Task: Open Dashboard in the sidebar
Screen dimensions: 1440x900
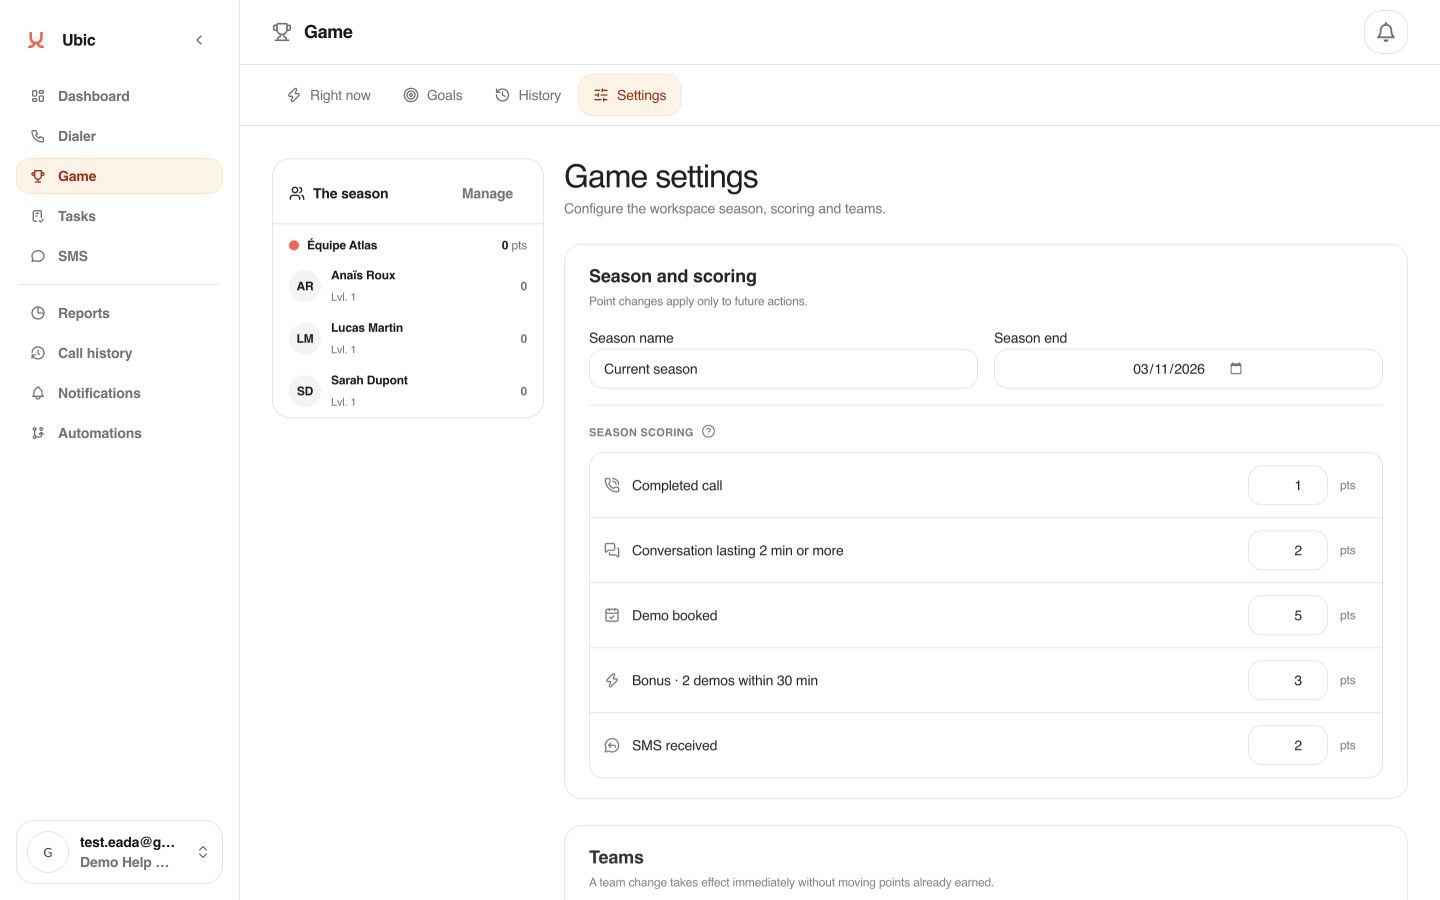Action: 119,96
